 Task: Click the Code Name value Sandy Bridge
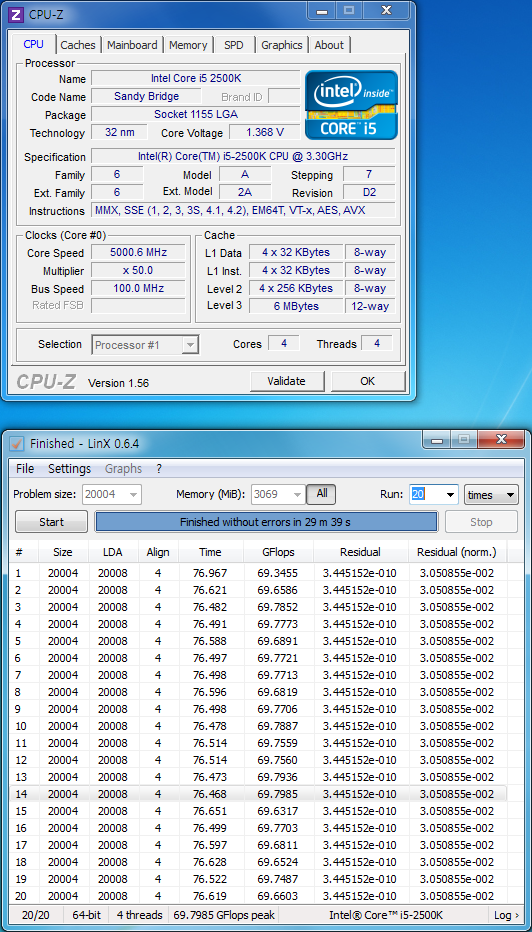point(146,96)
